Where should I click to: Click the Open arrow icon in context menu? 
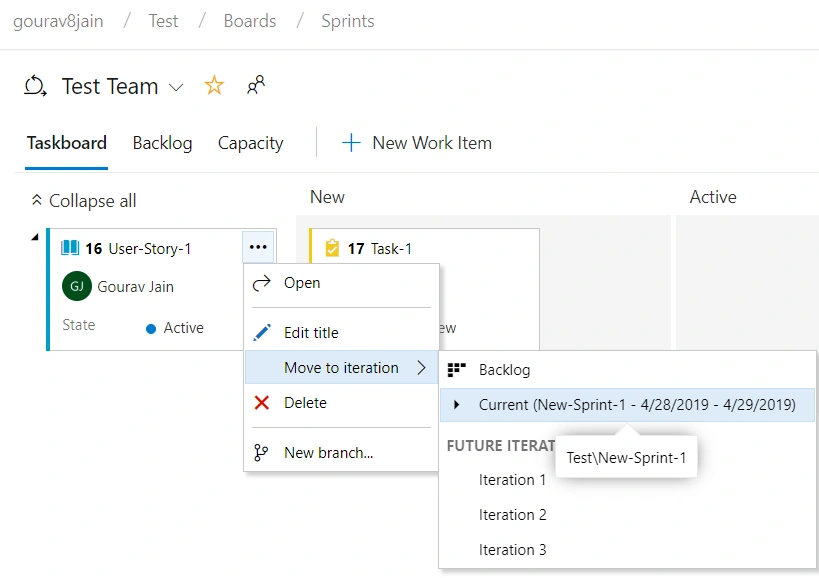[x=262, y=283]
